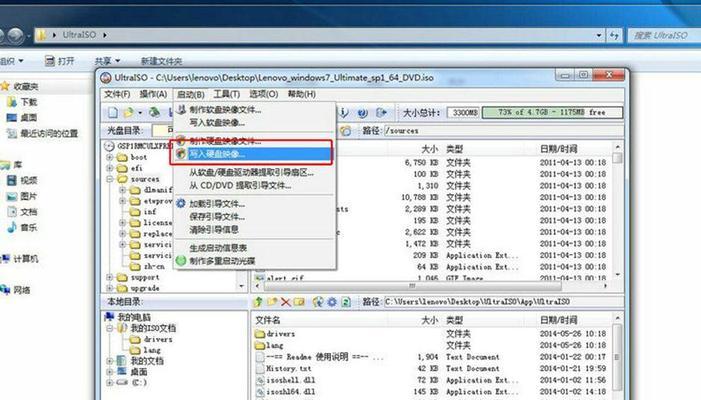
Task: Click the refresh icon in local toolbar
Action: tap(346, 302)
